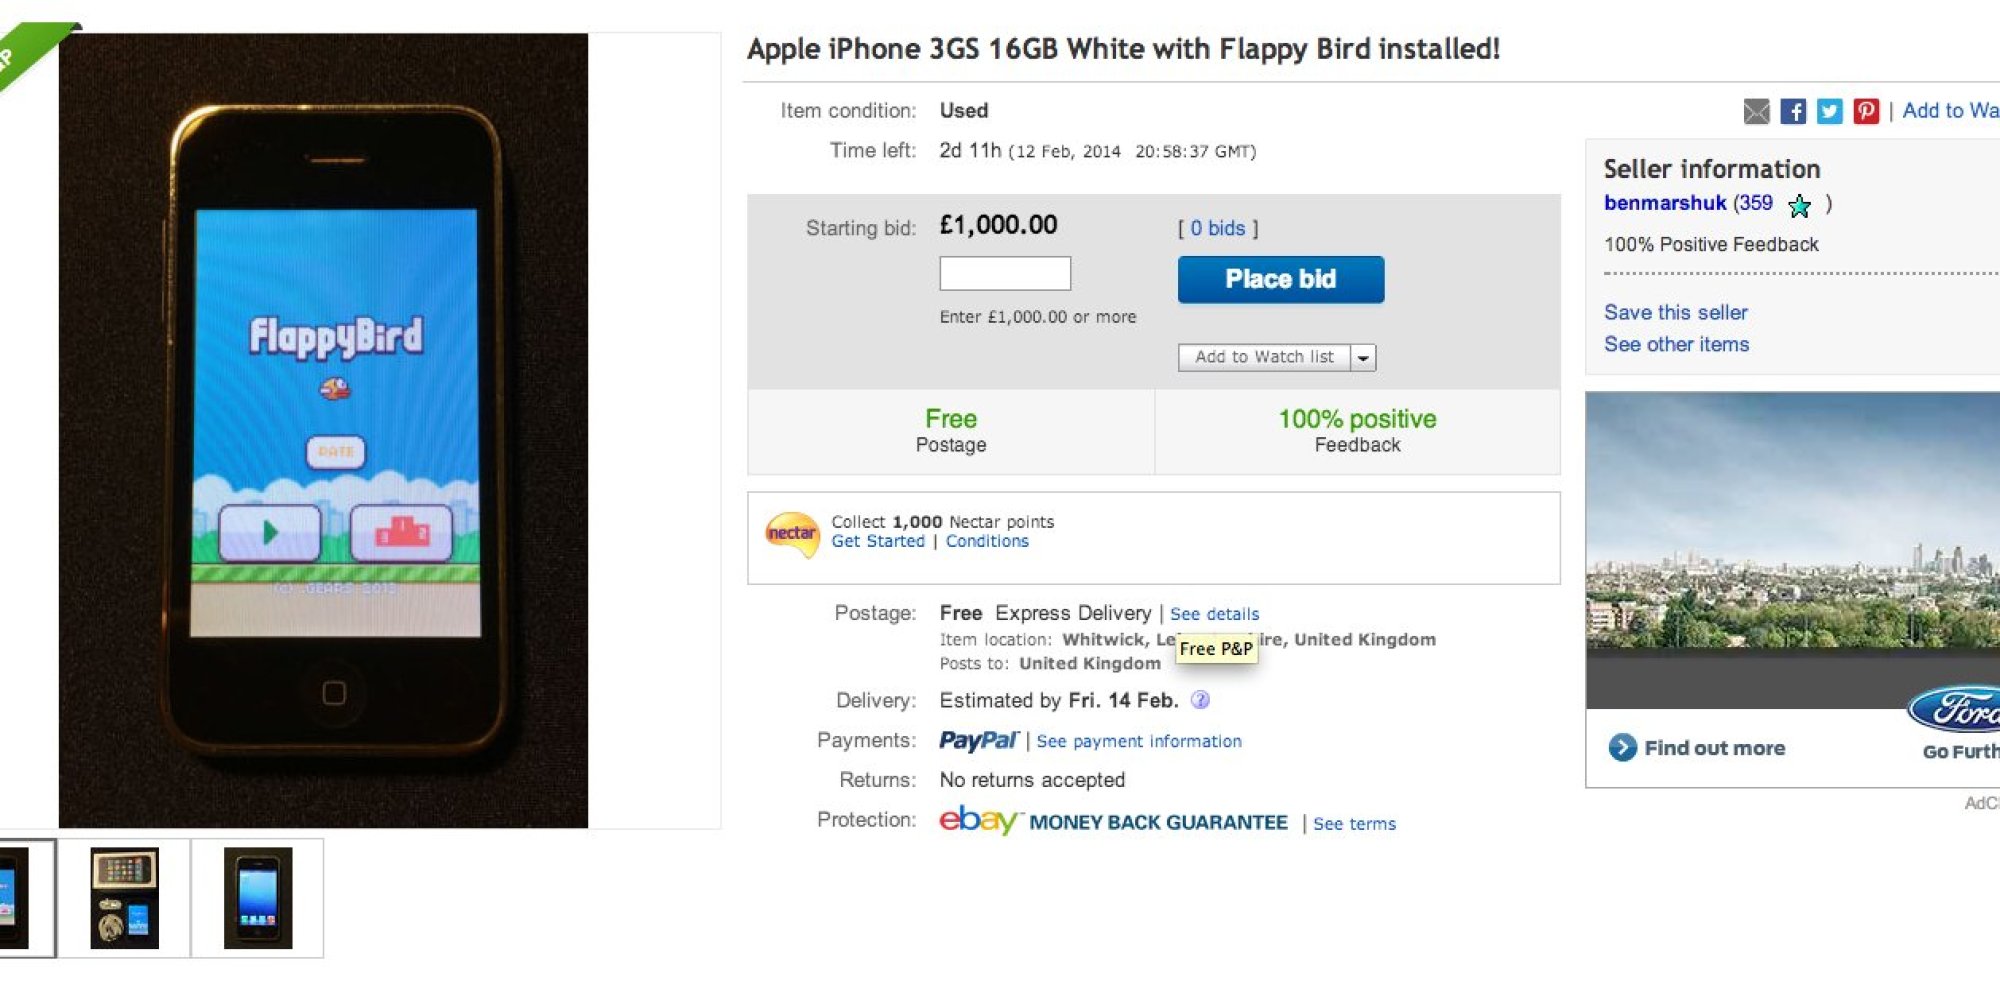The width and height of the screenshot is (2000, 1000).
Task: Click the Place bid button
Action: (x=1280, y=279)
